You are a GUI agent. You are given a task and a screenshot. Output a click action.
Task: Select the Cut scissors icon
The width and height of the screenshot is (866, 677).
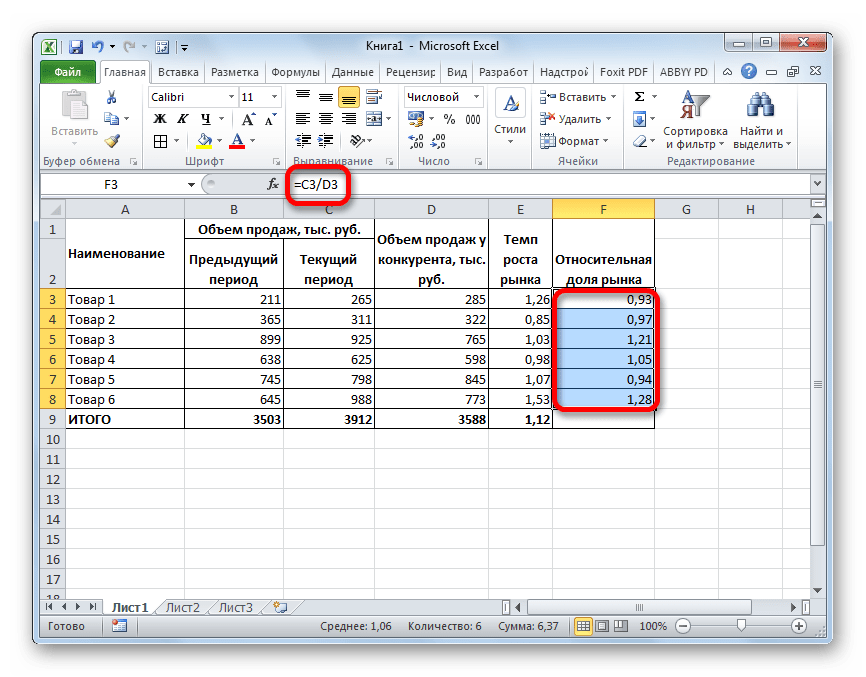coord(112,98)
